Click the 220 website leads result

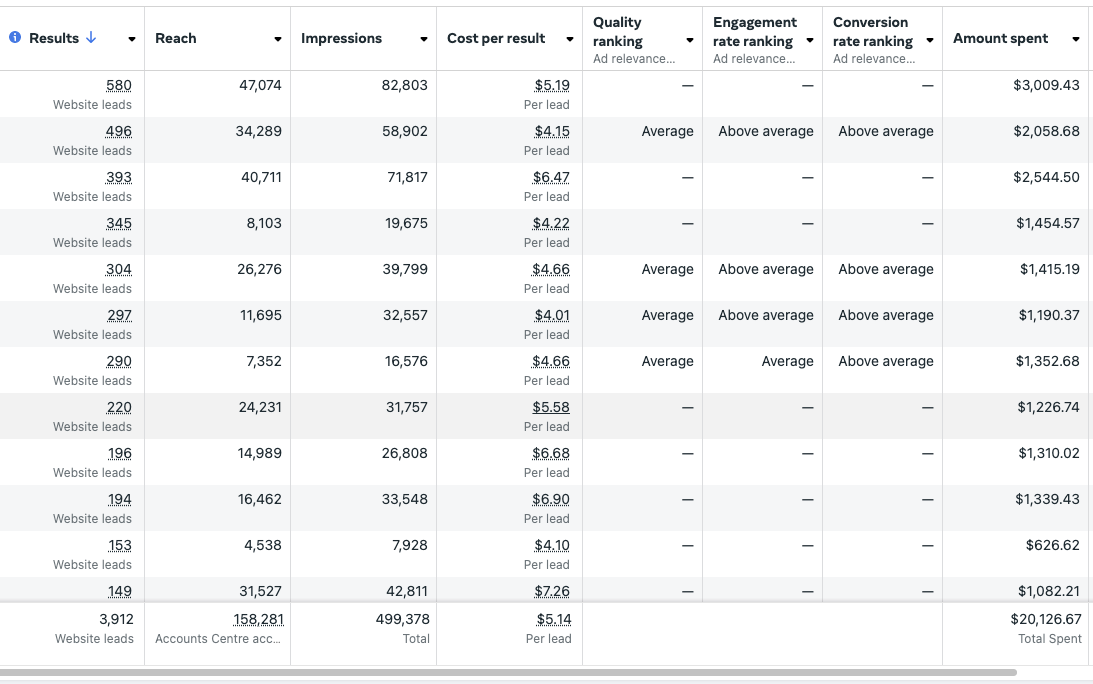(x=119, y=407)
